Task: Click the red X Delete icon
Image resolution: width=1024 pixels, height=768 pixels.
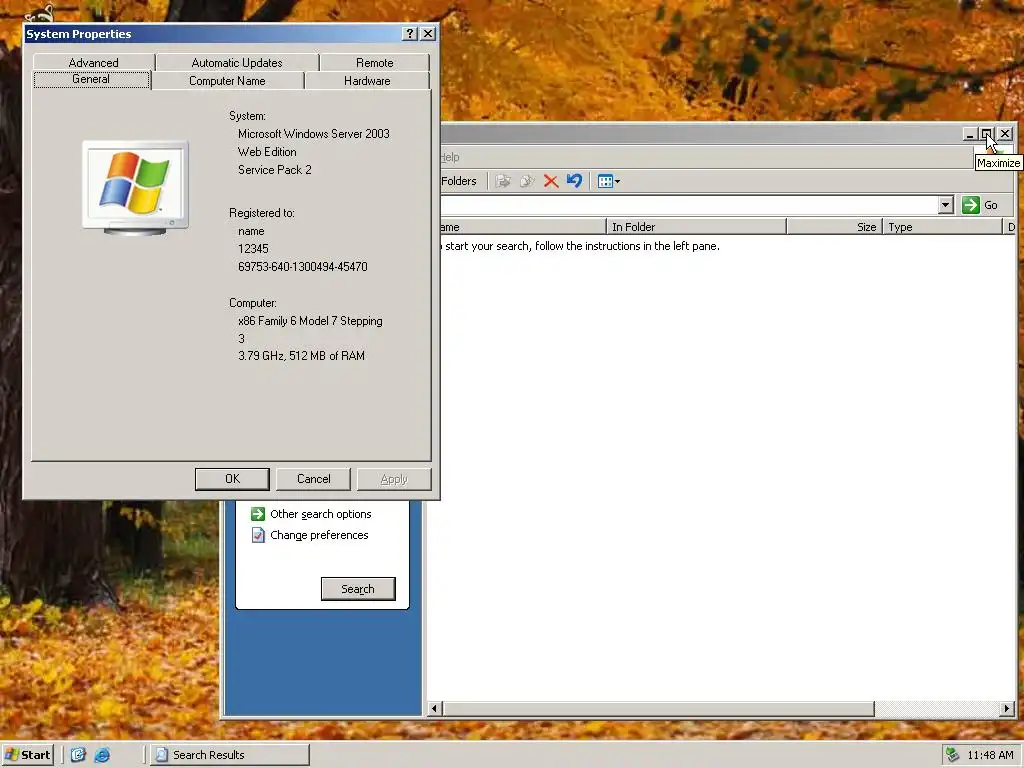Action: tap(551, 181)
